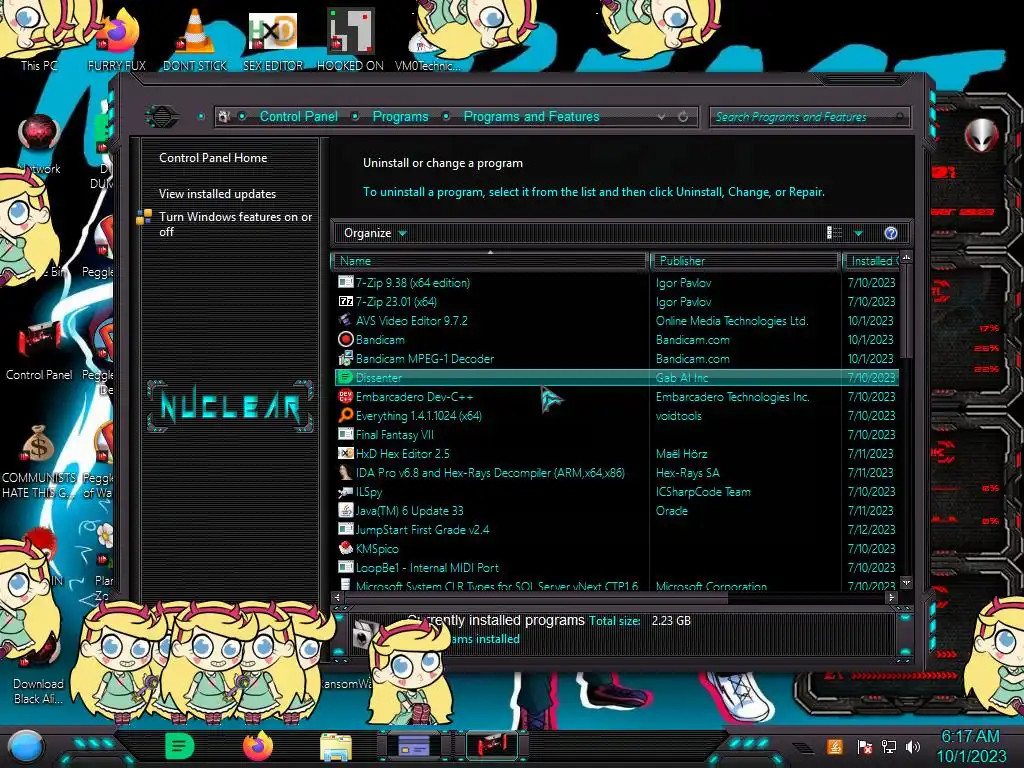Click the horizontal scroll right arrow
This screenshot has width=1024, height=768.
891,597
